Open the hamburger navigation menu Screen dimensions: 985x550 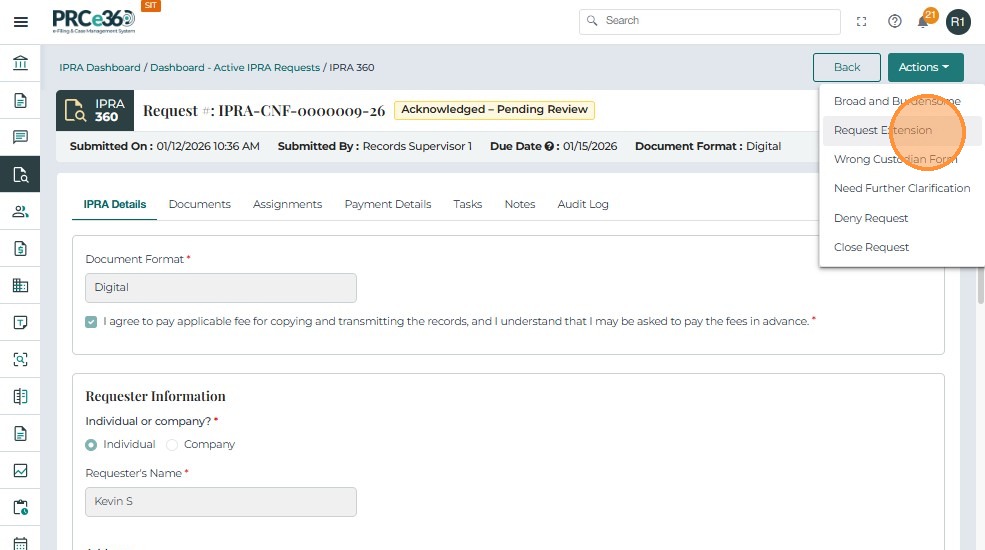click(21, 22)
